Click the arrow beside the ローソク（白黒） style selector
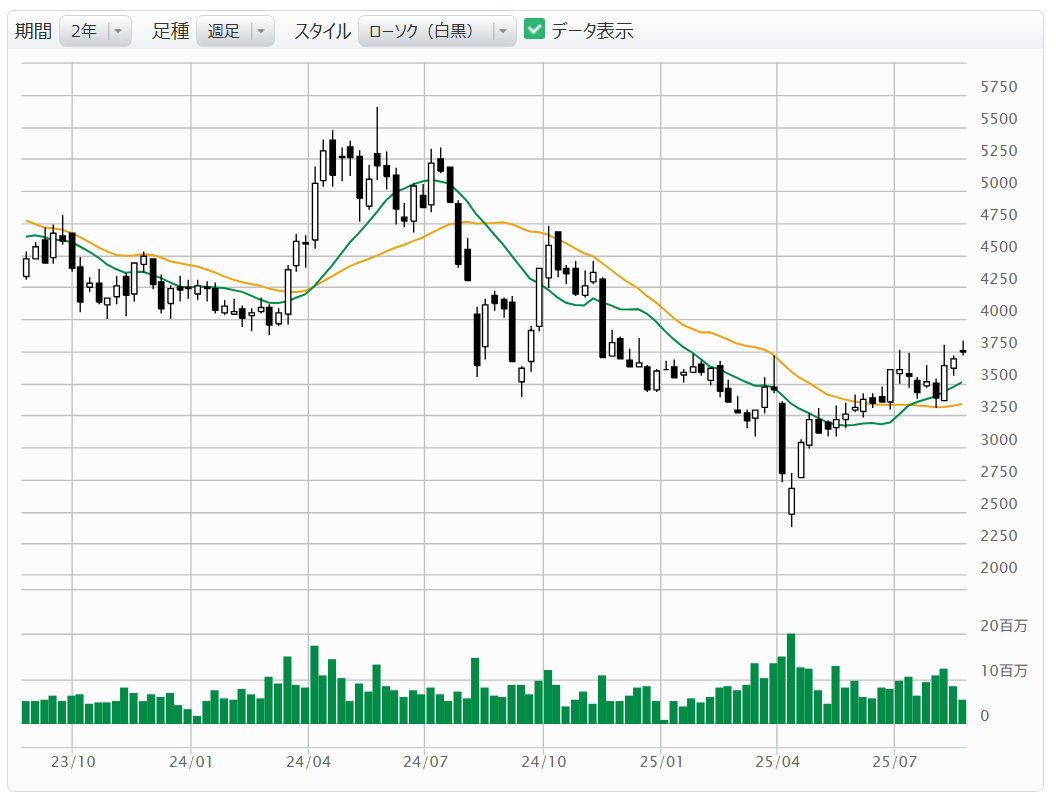The height and width of the screenshot is (802, 1056). (x=503, y=31)
